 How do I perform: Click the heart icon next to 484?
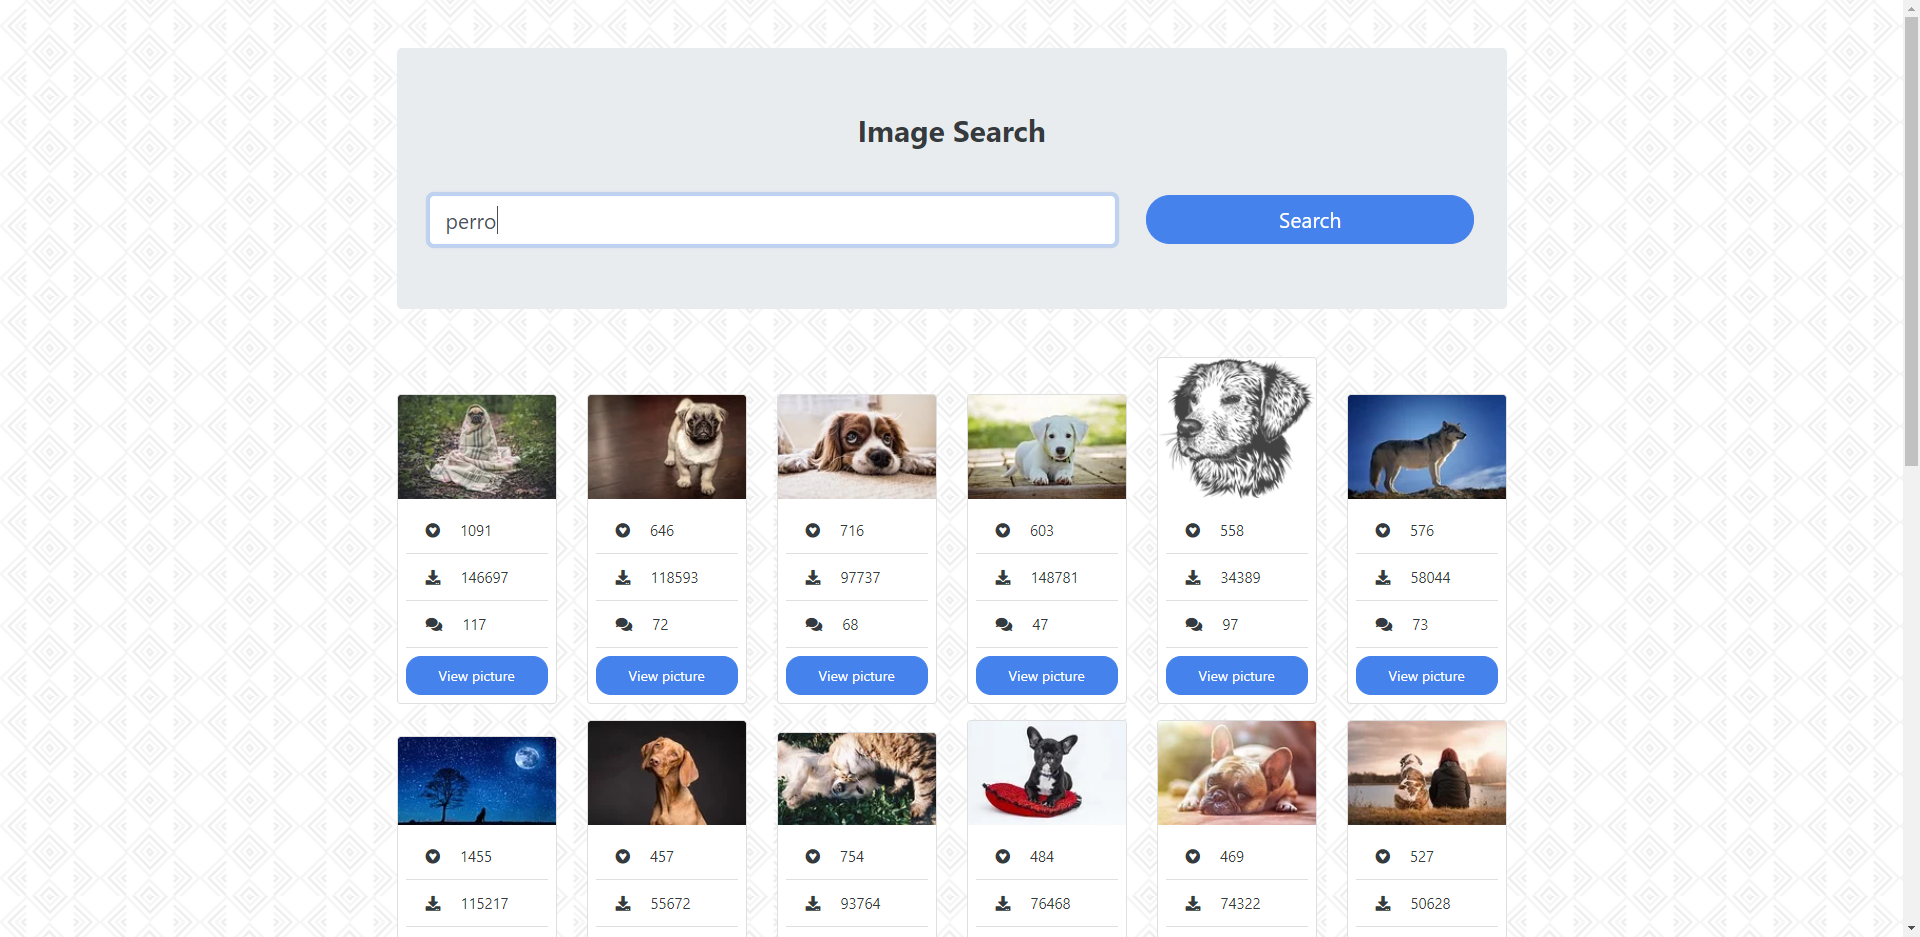[x=1003, y=857]
